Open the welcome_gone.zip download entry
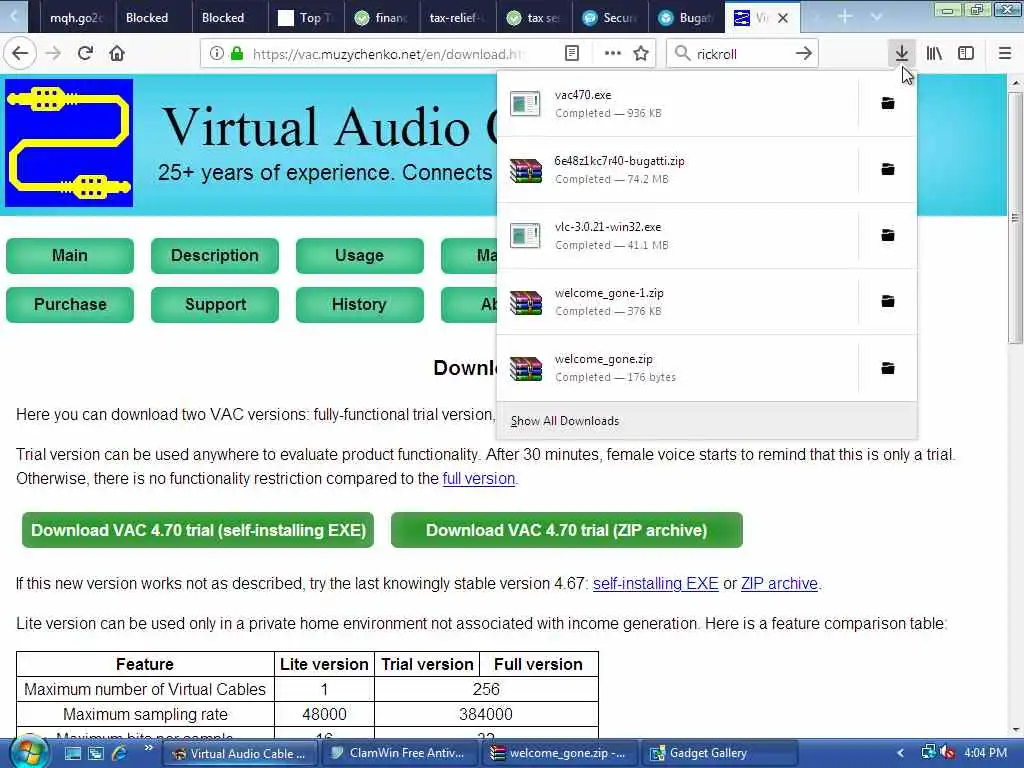The image size is (1024, 768). (x=678, y=368)
